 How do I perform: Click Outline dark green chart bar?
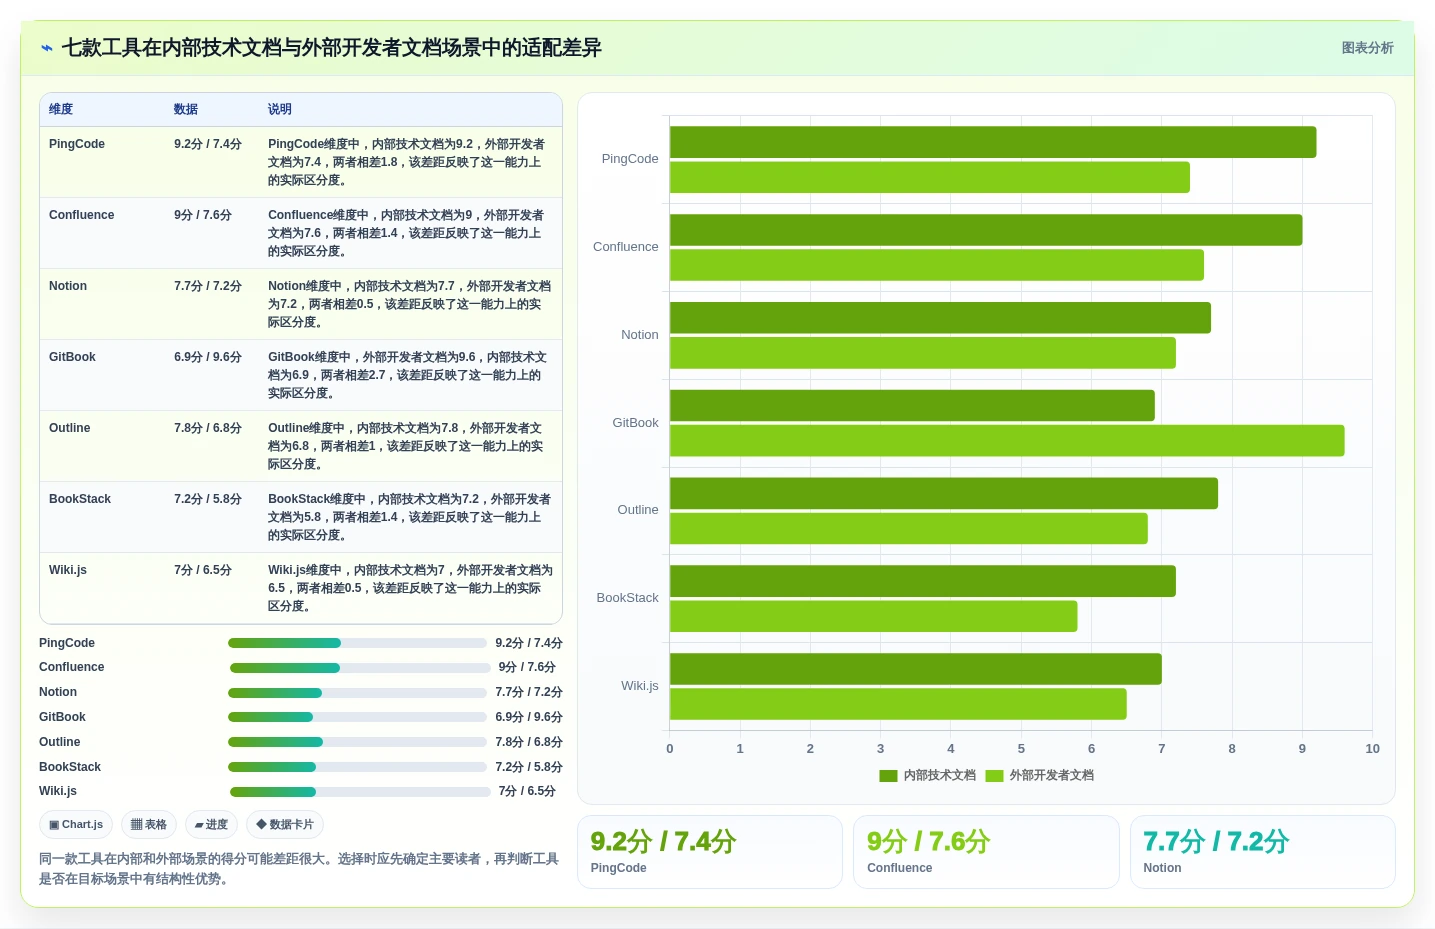pyautogui.click(x=944, y=493)
